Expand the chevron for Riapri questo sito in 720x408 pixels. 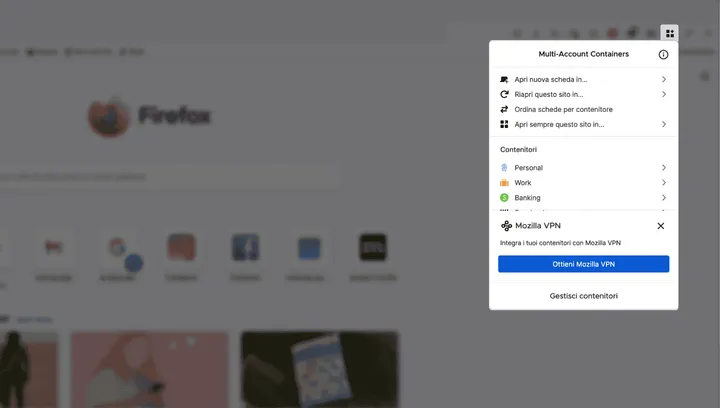coord(664,94)
